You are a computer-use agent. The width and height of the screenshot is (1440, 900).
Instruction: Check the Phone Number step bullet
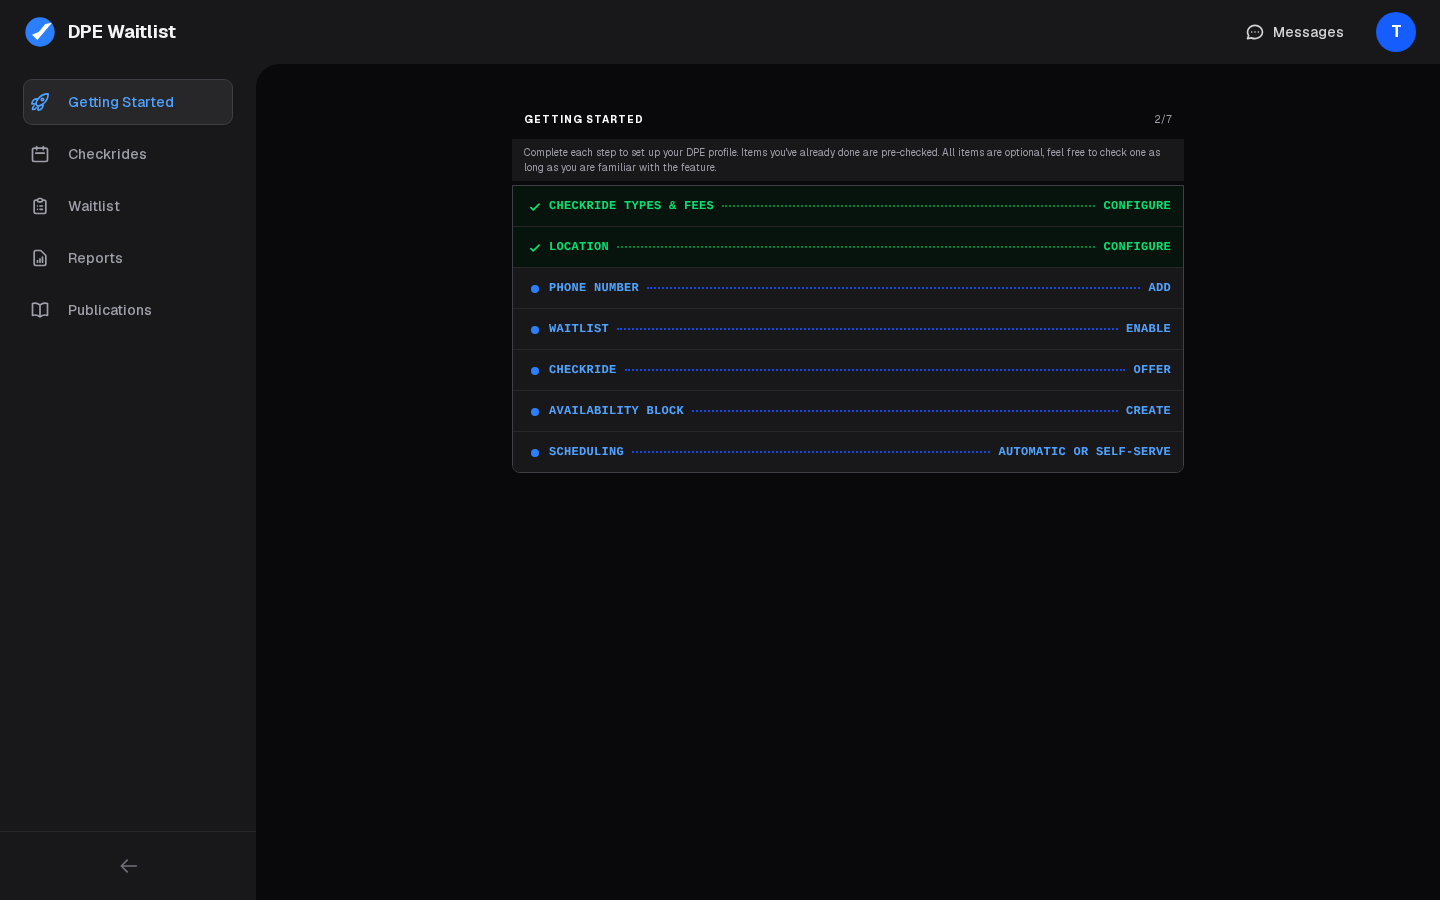click(x=535, y=289)
